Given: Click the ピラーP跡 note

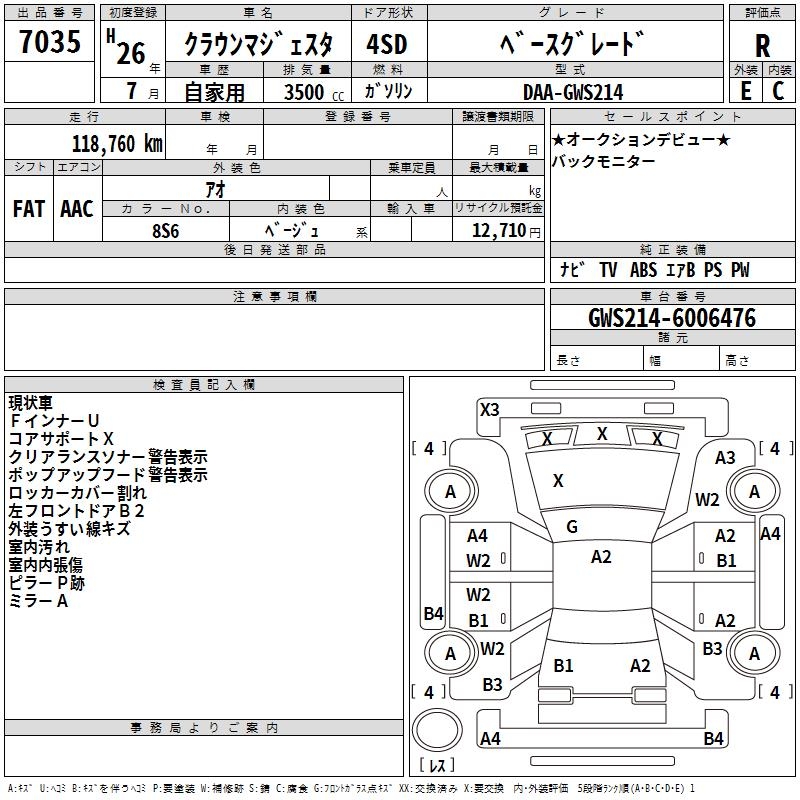Looking at the screenshot, I should click(x=46, y=583).
